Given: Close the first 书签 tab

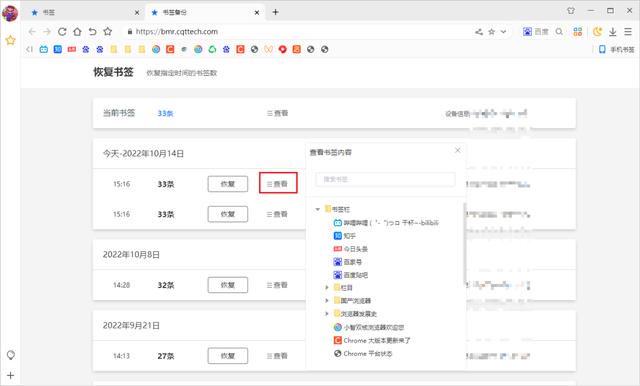Looking at the screenshot, I should (137, 13).
